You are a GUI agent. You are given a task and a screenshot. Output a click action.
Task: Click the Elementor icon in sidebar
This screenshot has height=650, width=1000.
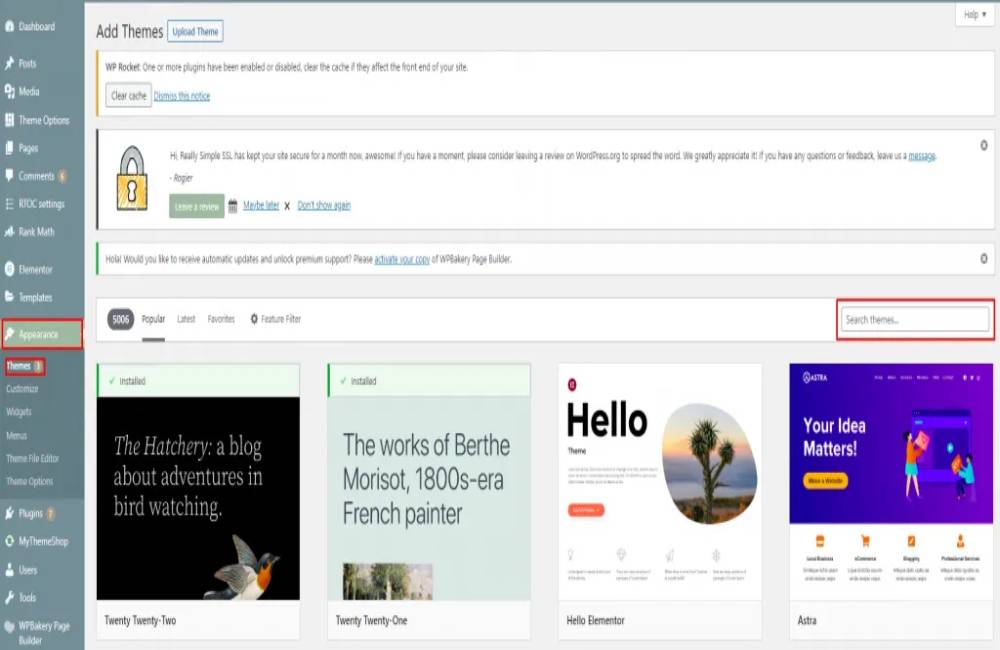[9, 269]
